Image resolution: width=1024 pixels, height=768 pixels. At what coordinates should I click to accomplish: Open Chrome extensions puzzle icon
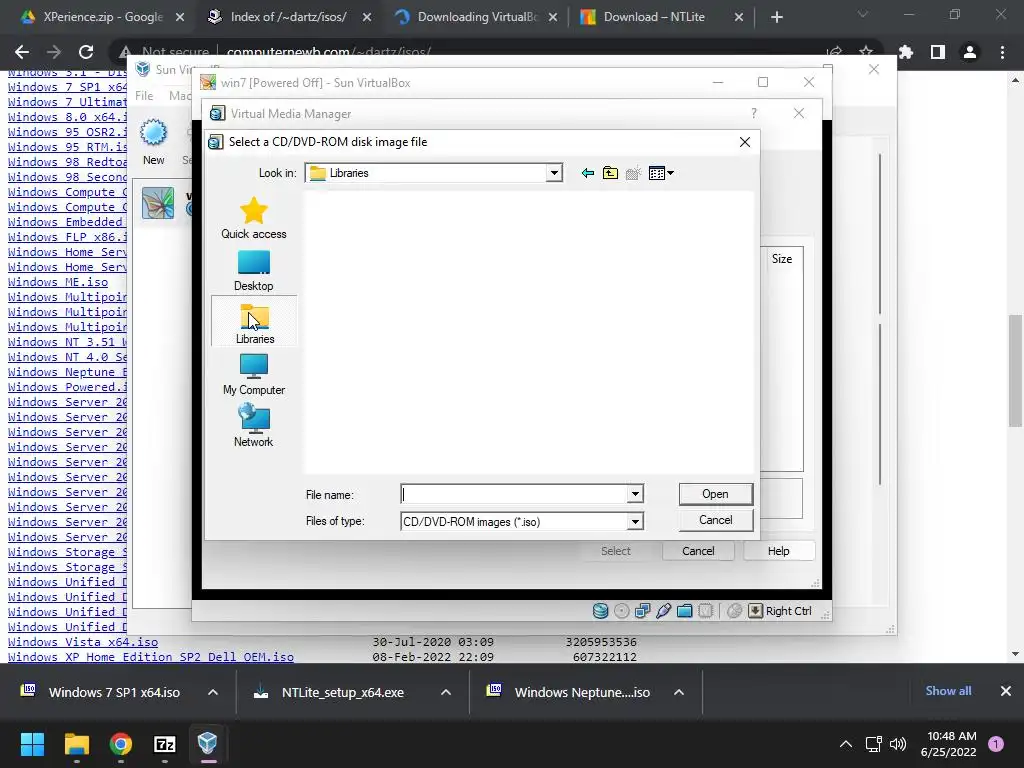point(906,52)
